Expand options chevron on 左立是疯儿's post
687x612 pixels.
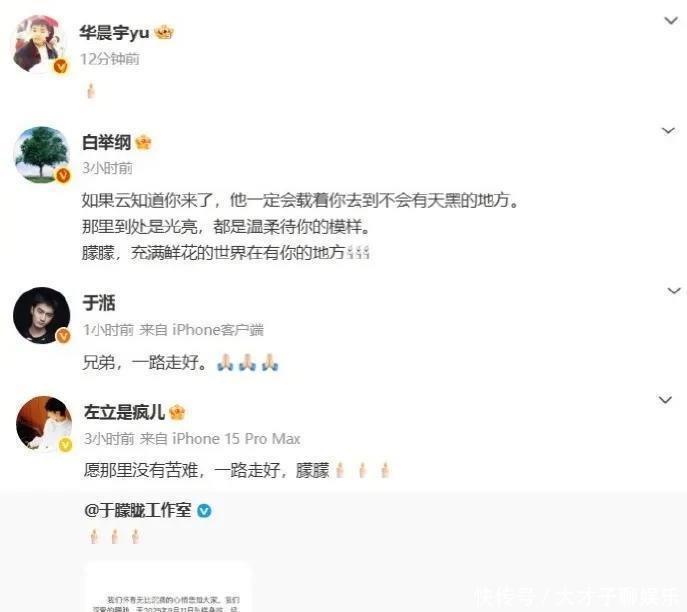(665, 400)
